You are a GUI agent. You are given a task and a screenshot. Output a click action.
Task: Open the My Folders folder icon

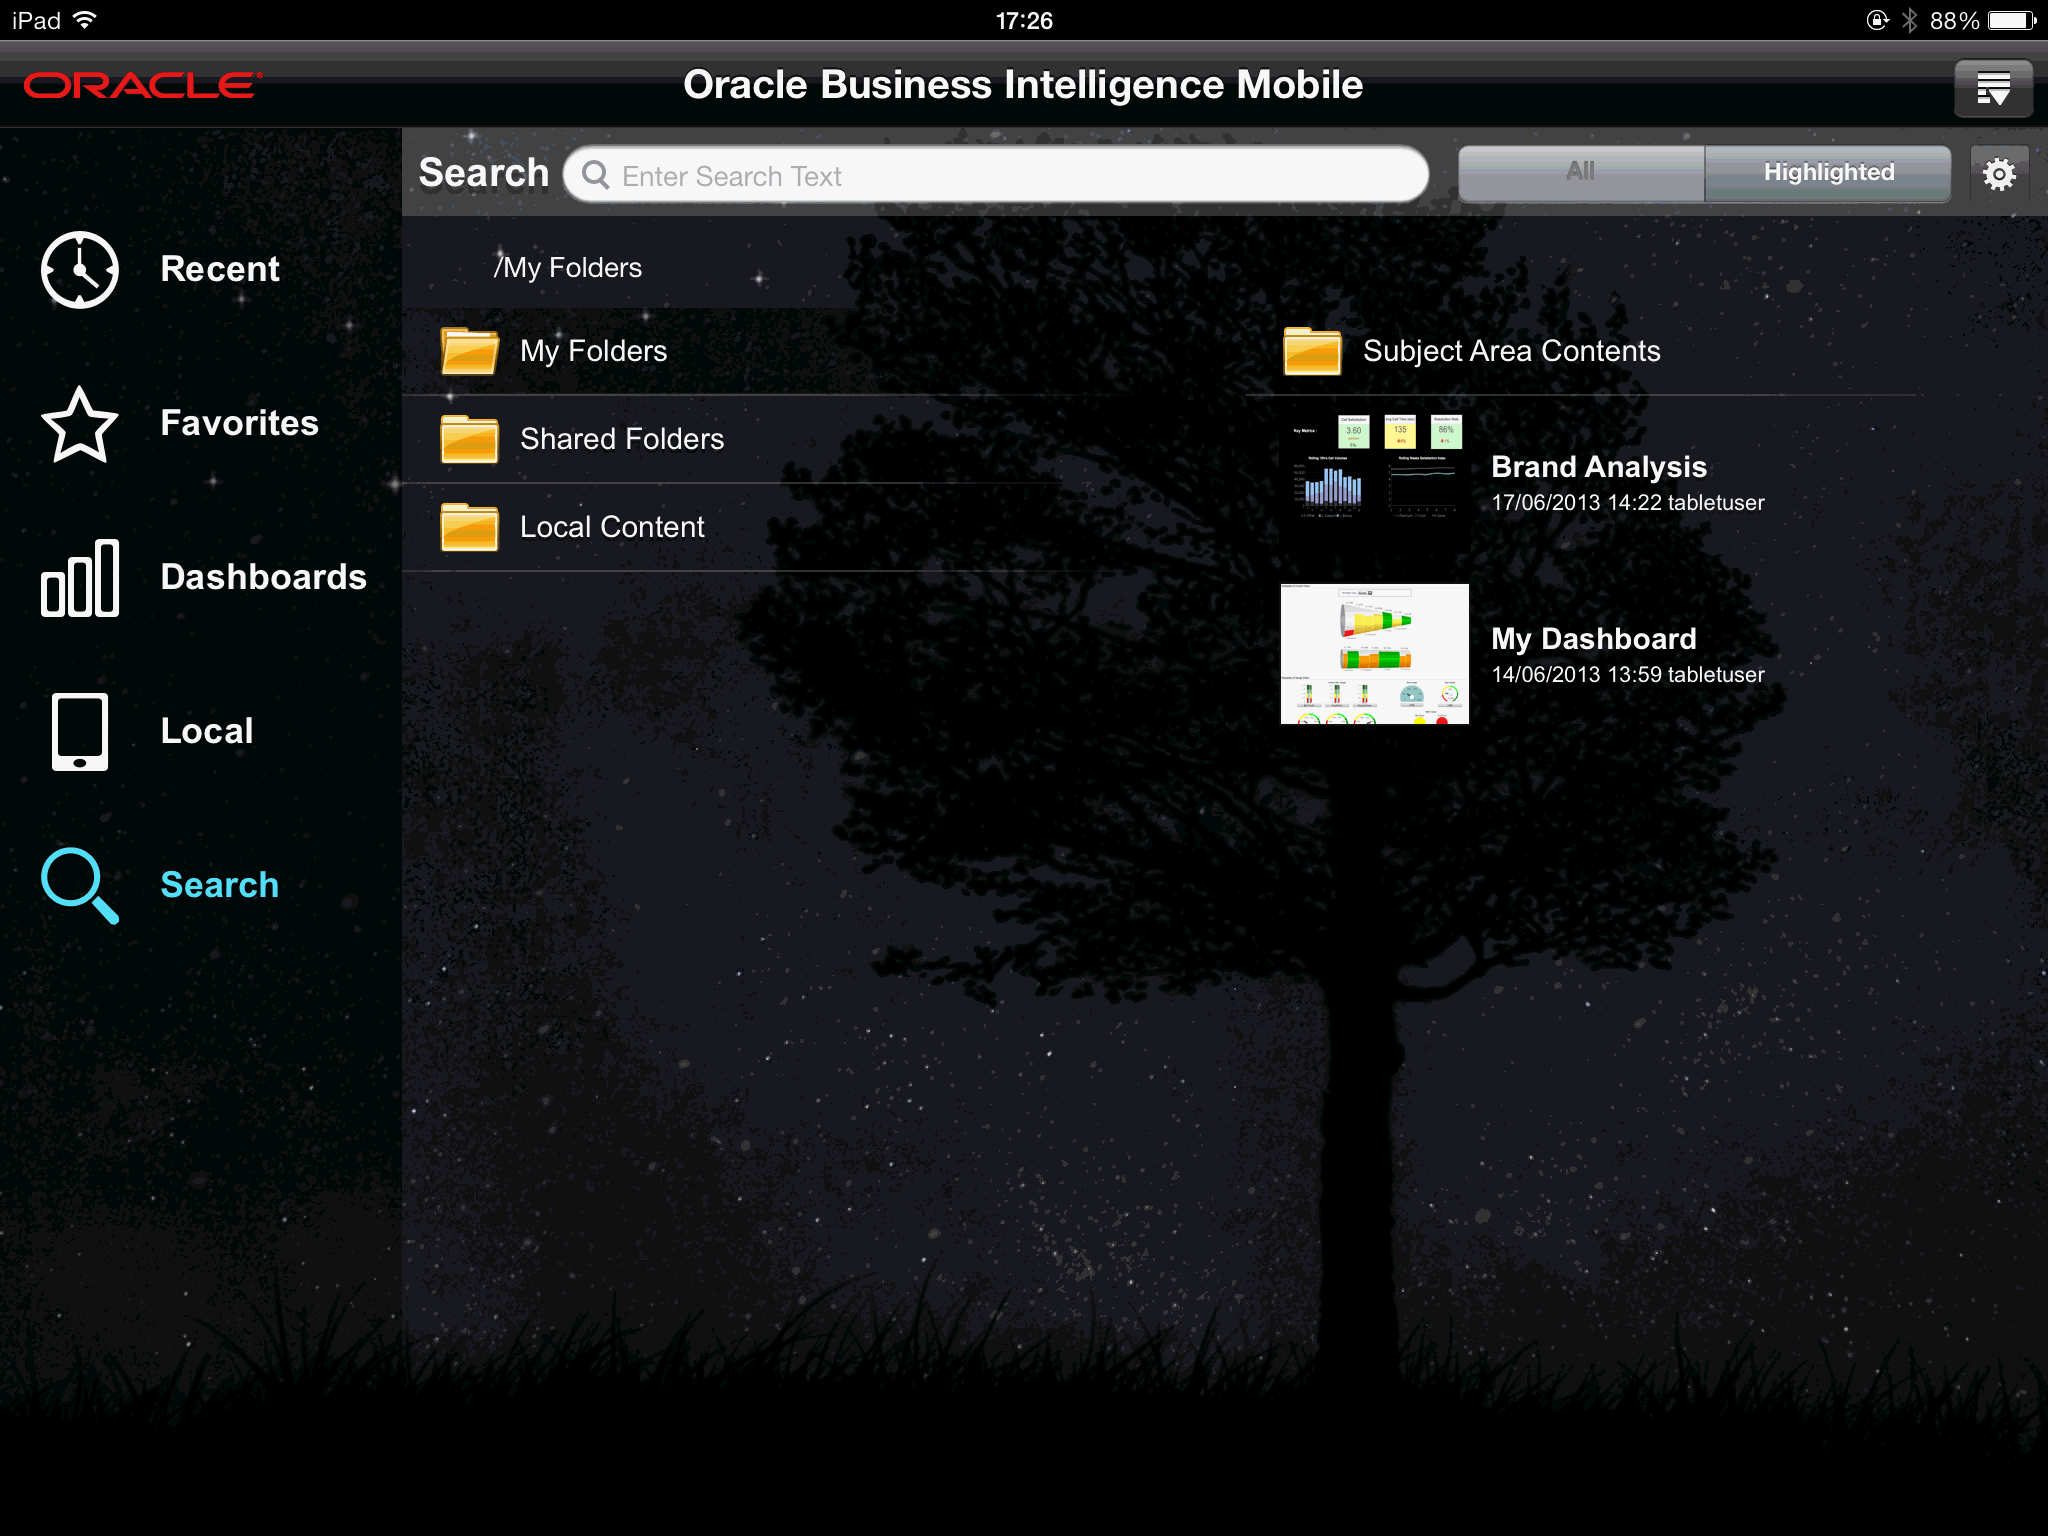point(469,351)
